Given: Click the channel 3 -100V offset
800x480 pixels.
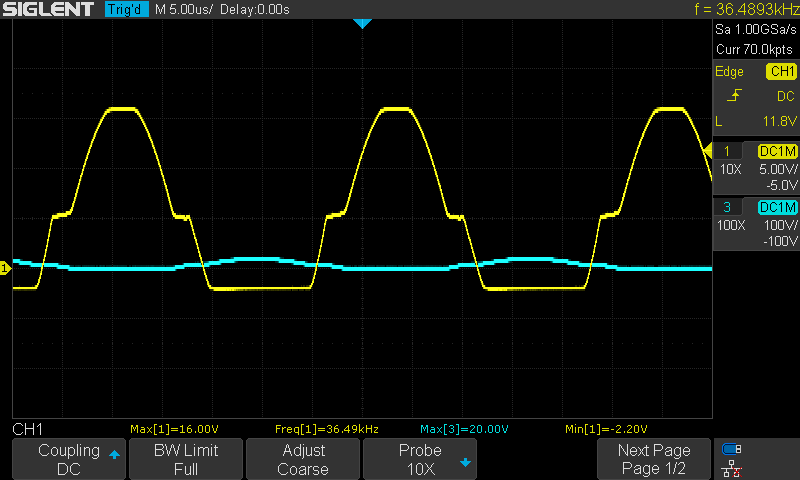Looking at the screenshot, I should click(780, 241).
